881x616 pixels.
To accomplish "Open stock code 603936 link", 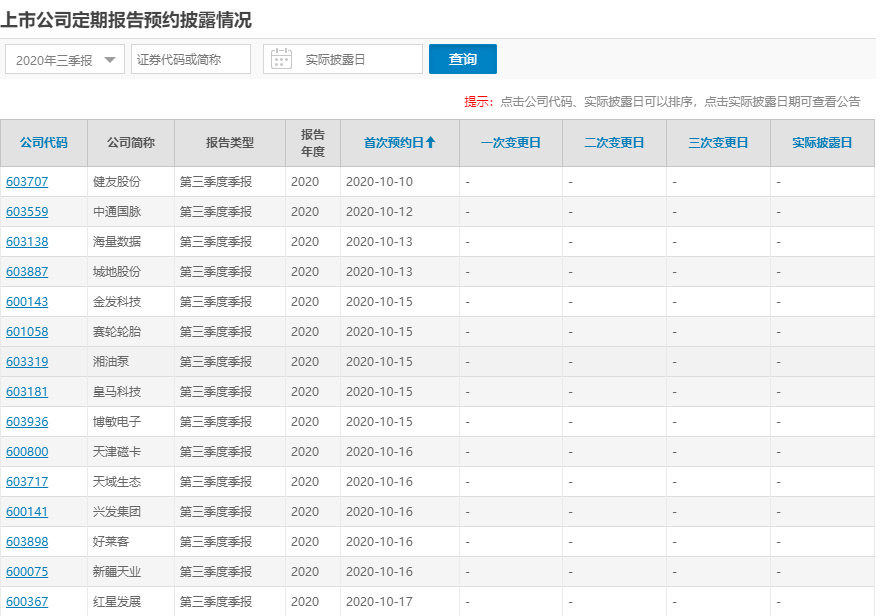I will coord(27,422).
